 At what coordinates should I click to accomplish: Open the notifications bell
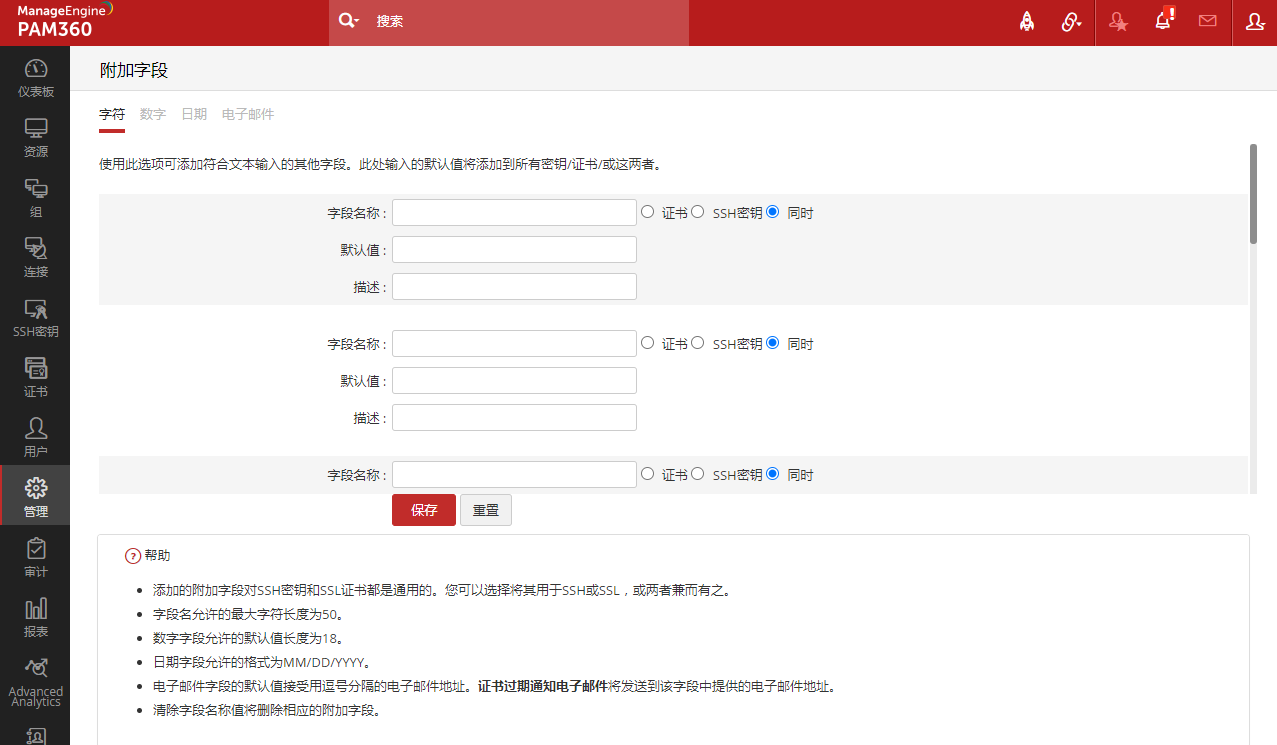click(x=1163, y=20)
